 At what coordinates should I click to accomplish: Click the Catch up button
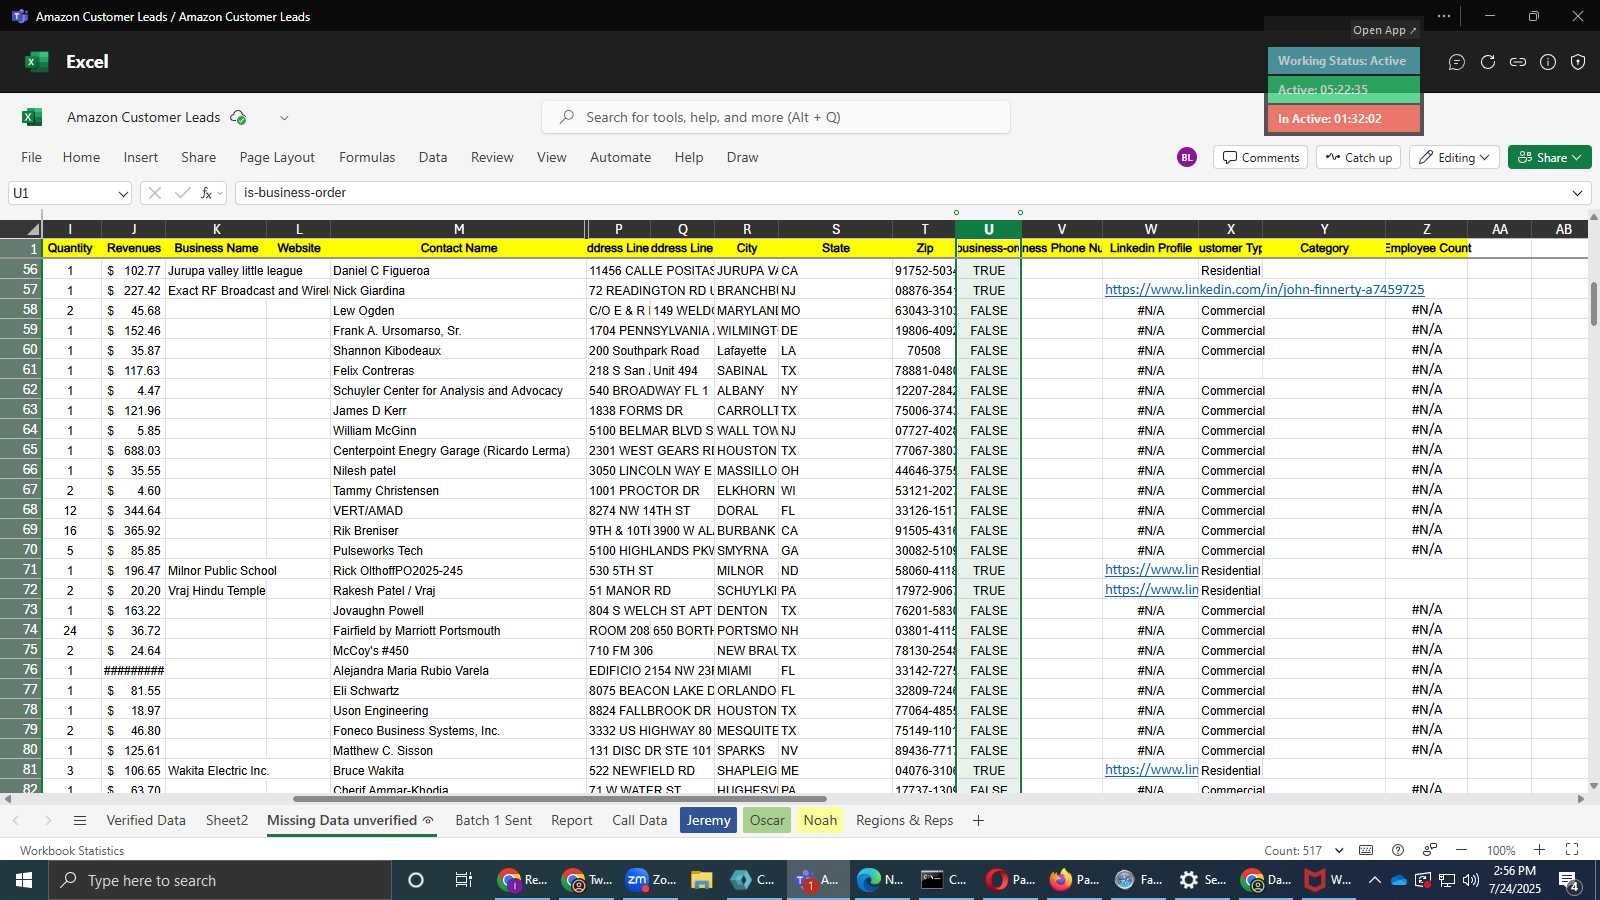tap(1357, 157)
